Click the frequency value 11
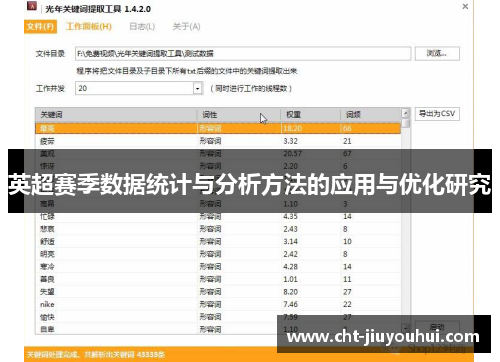Screen dimensions: 500x362 347,279
